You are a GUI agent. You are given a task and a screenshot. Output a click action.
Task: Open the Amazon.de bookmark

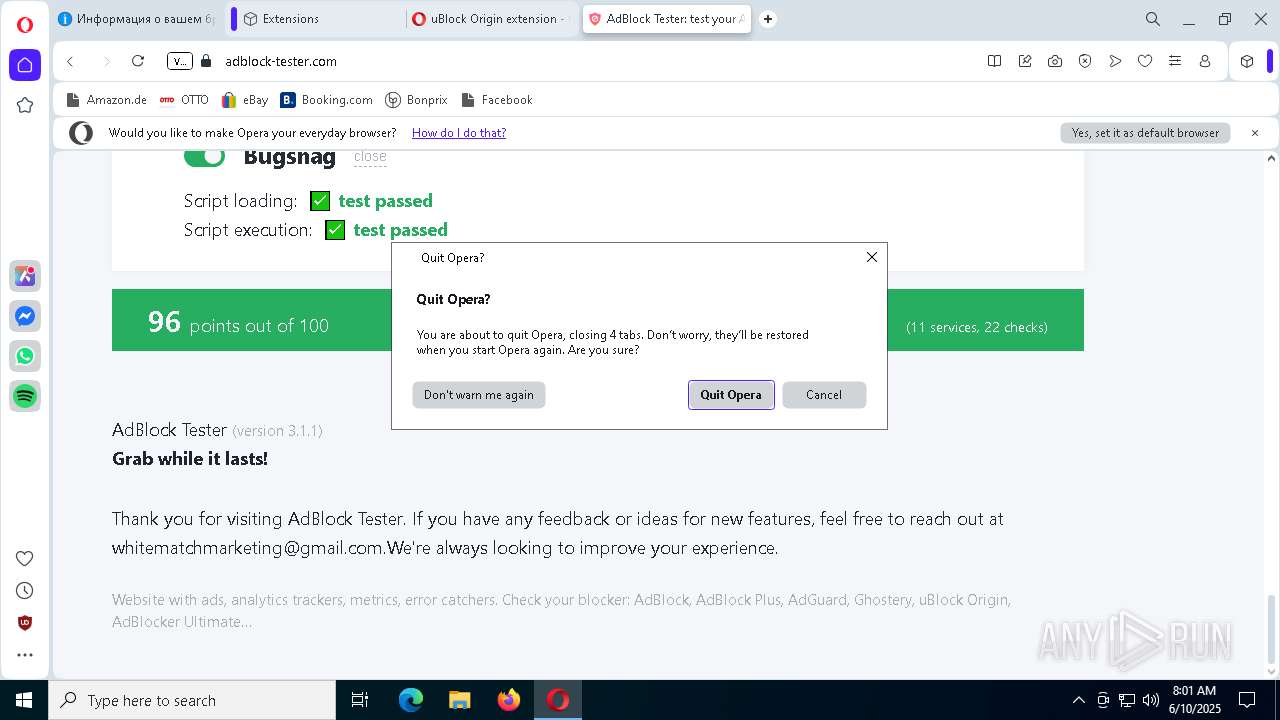[x=106, y=100]
